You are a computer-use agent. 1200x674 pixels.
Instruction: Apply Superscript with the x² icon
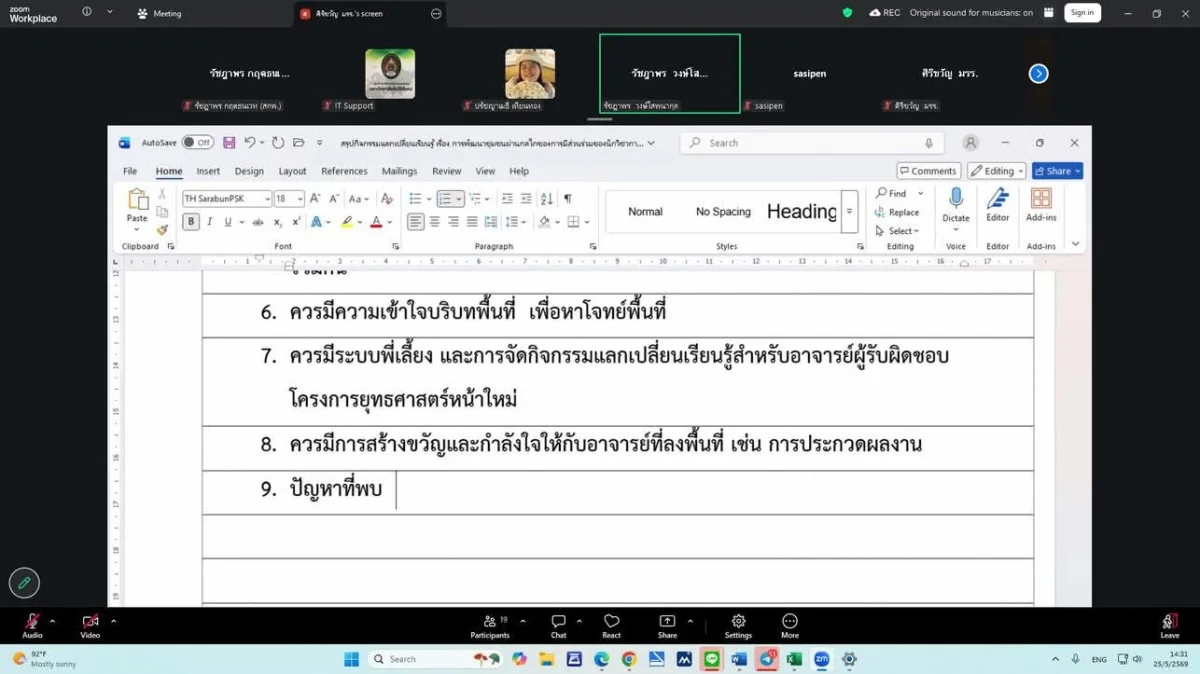[x=296, y=222]
